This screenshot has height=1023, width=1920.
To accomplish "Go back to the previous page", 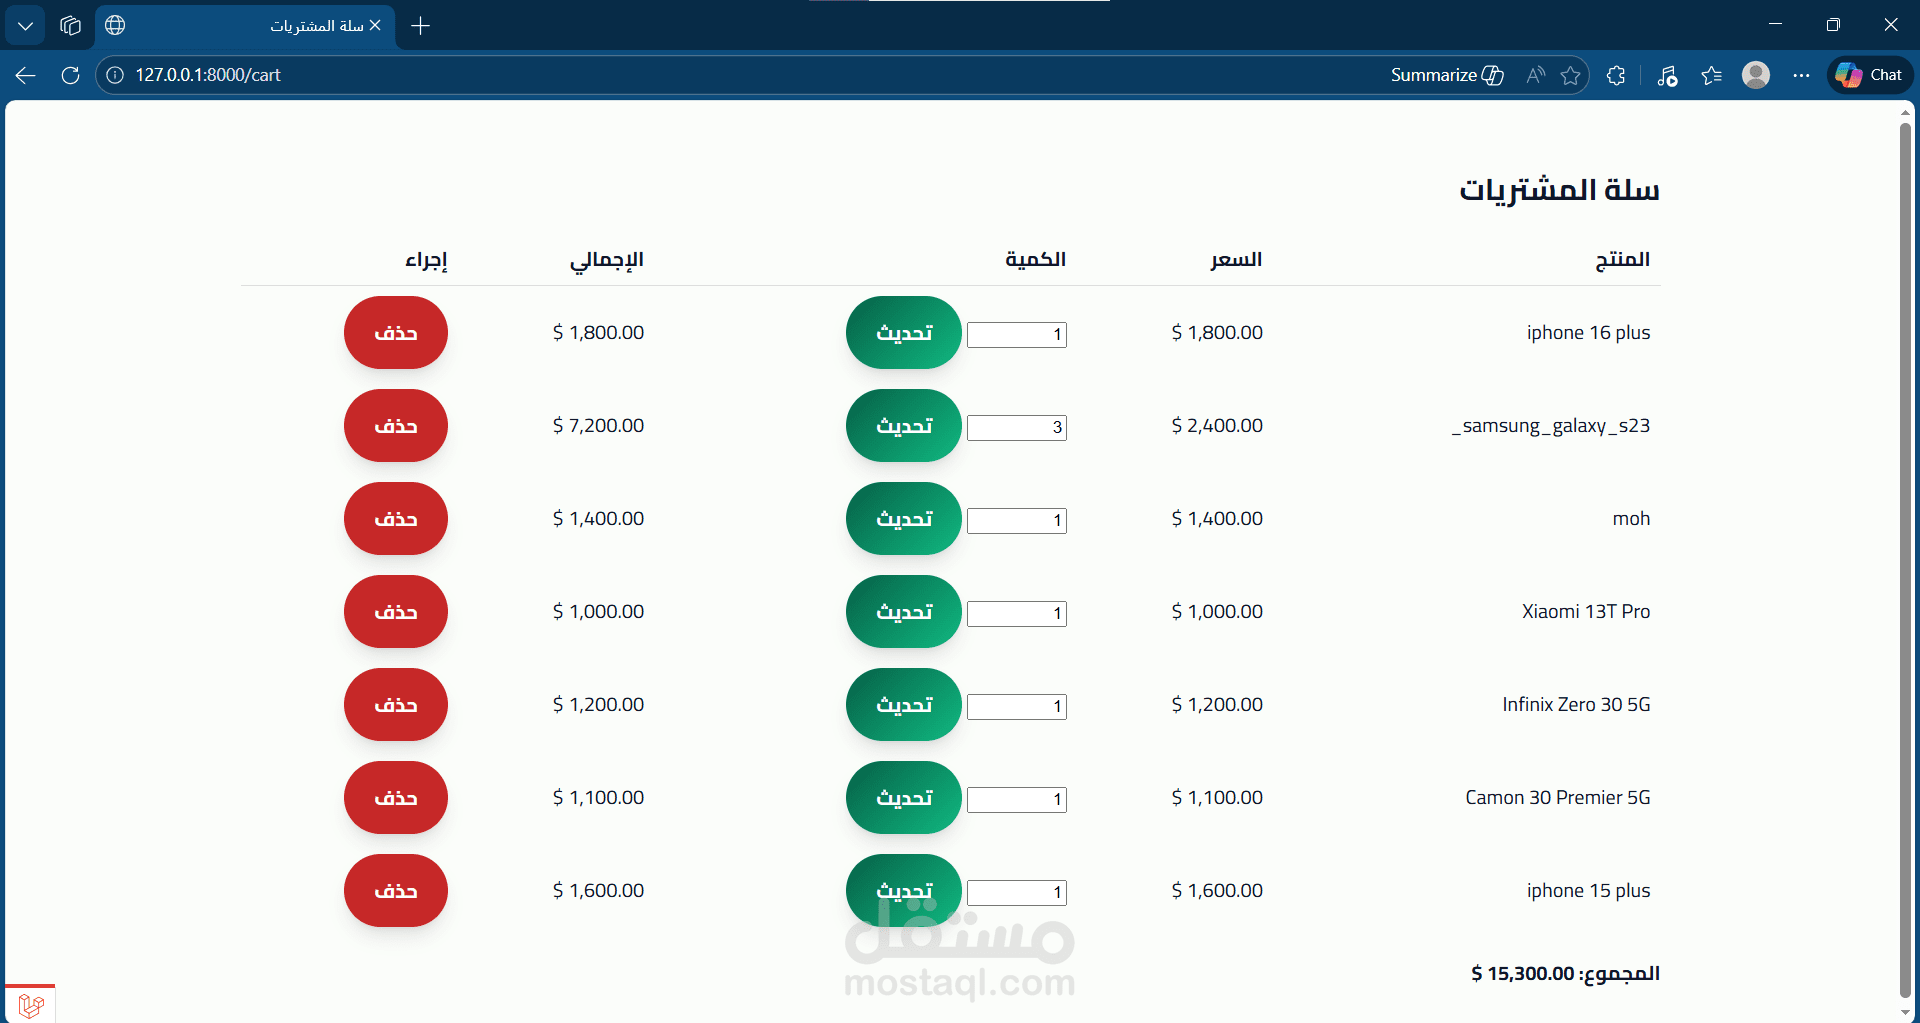I will [26, 75].
